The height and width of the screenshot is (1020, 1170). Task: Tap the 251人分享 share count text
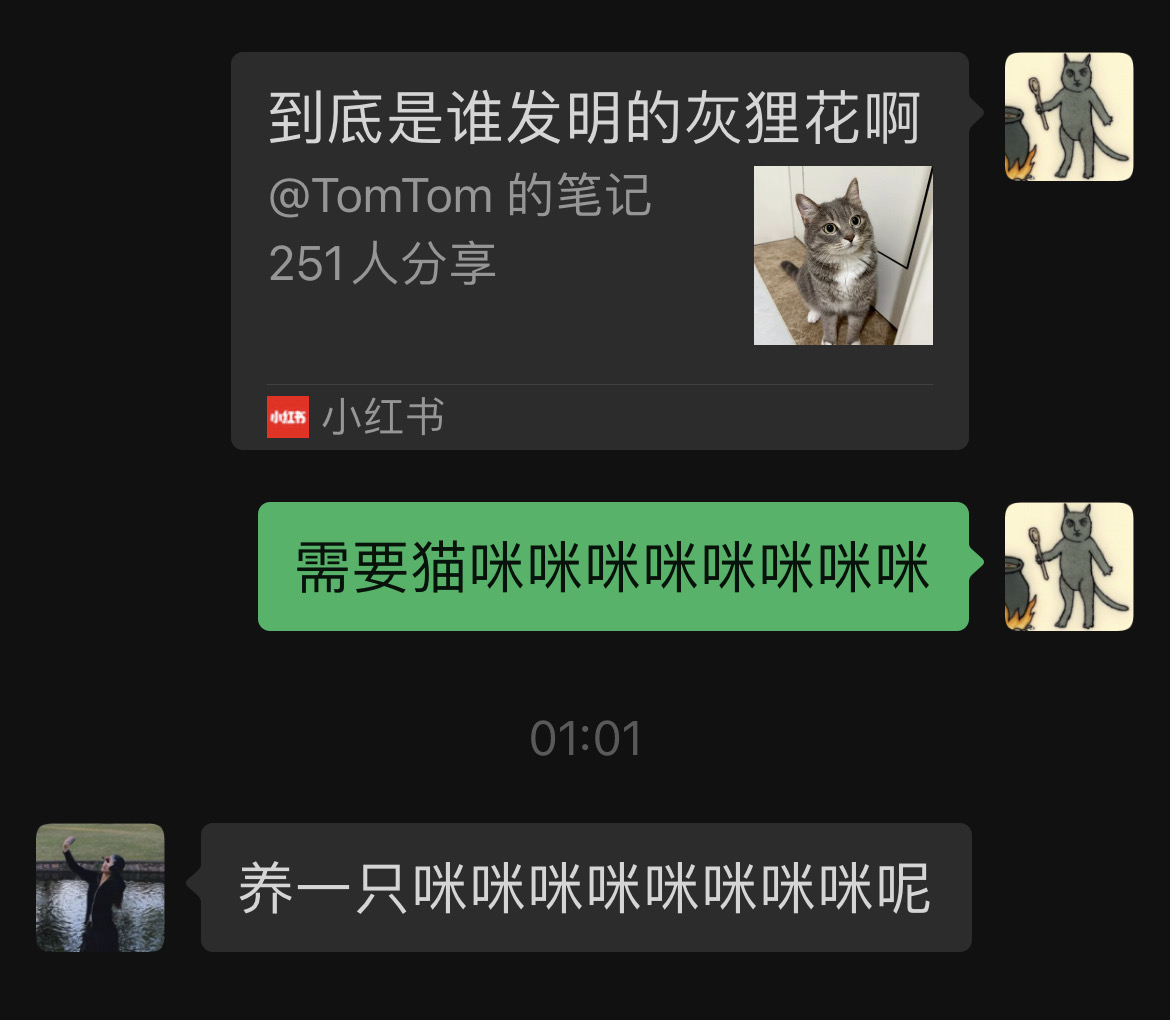tap(382, 263)
